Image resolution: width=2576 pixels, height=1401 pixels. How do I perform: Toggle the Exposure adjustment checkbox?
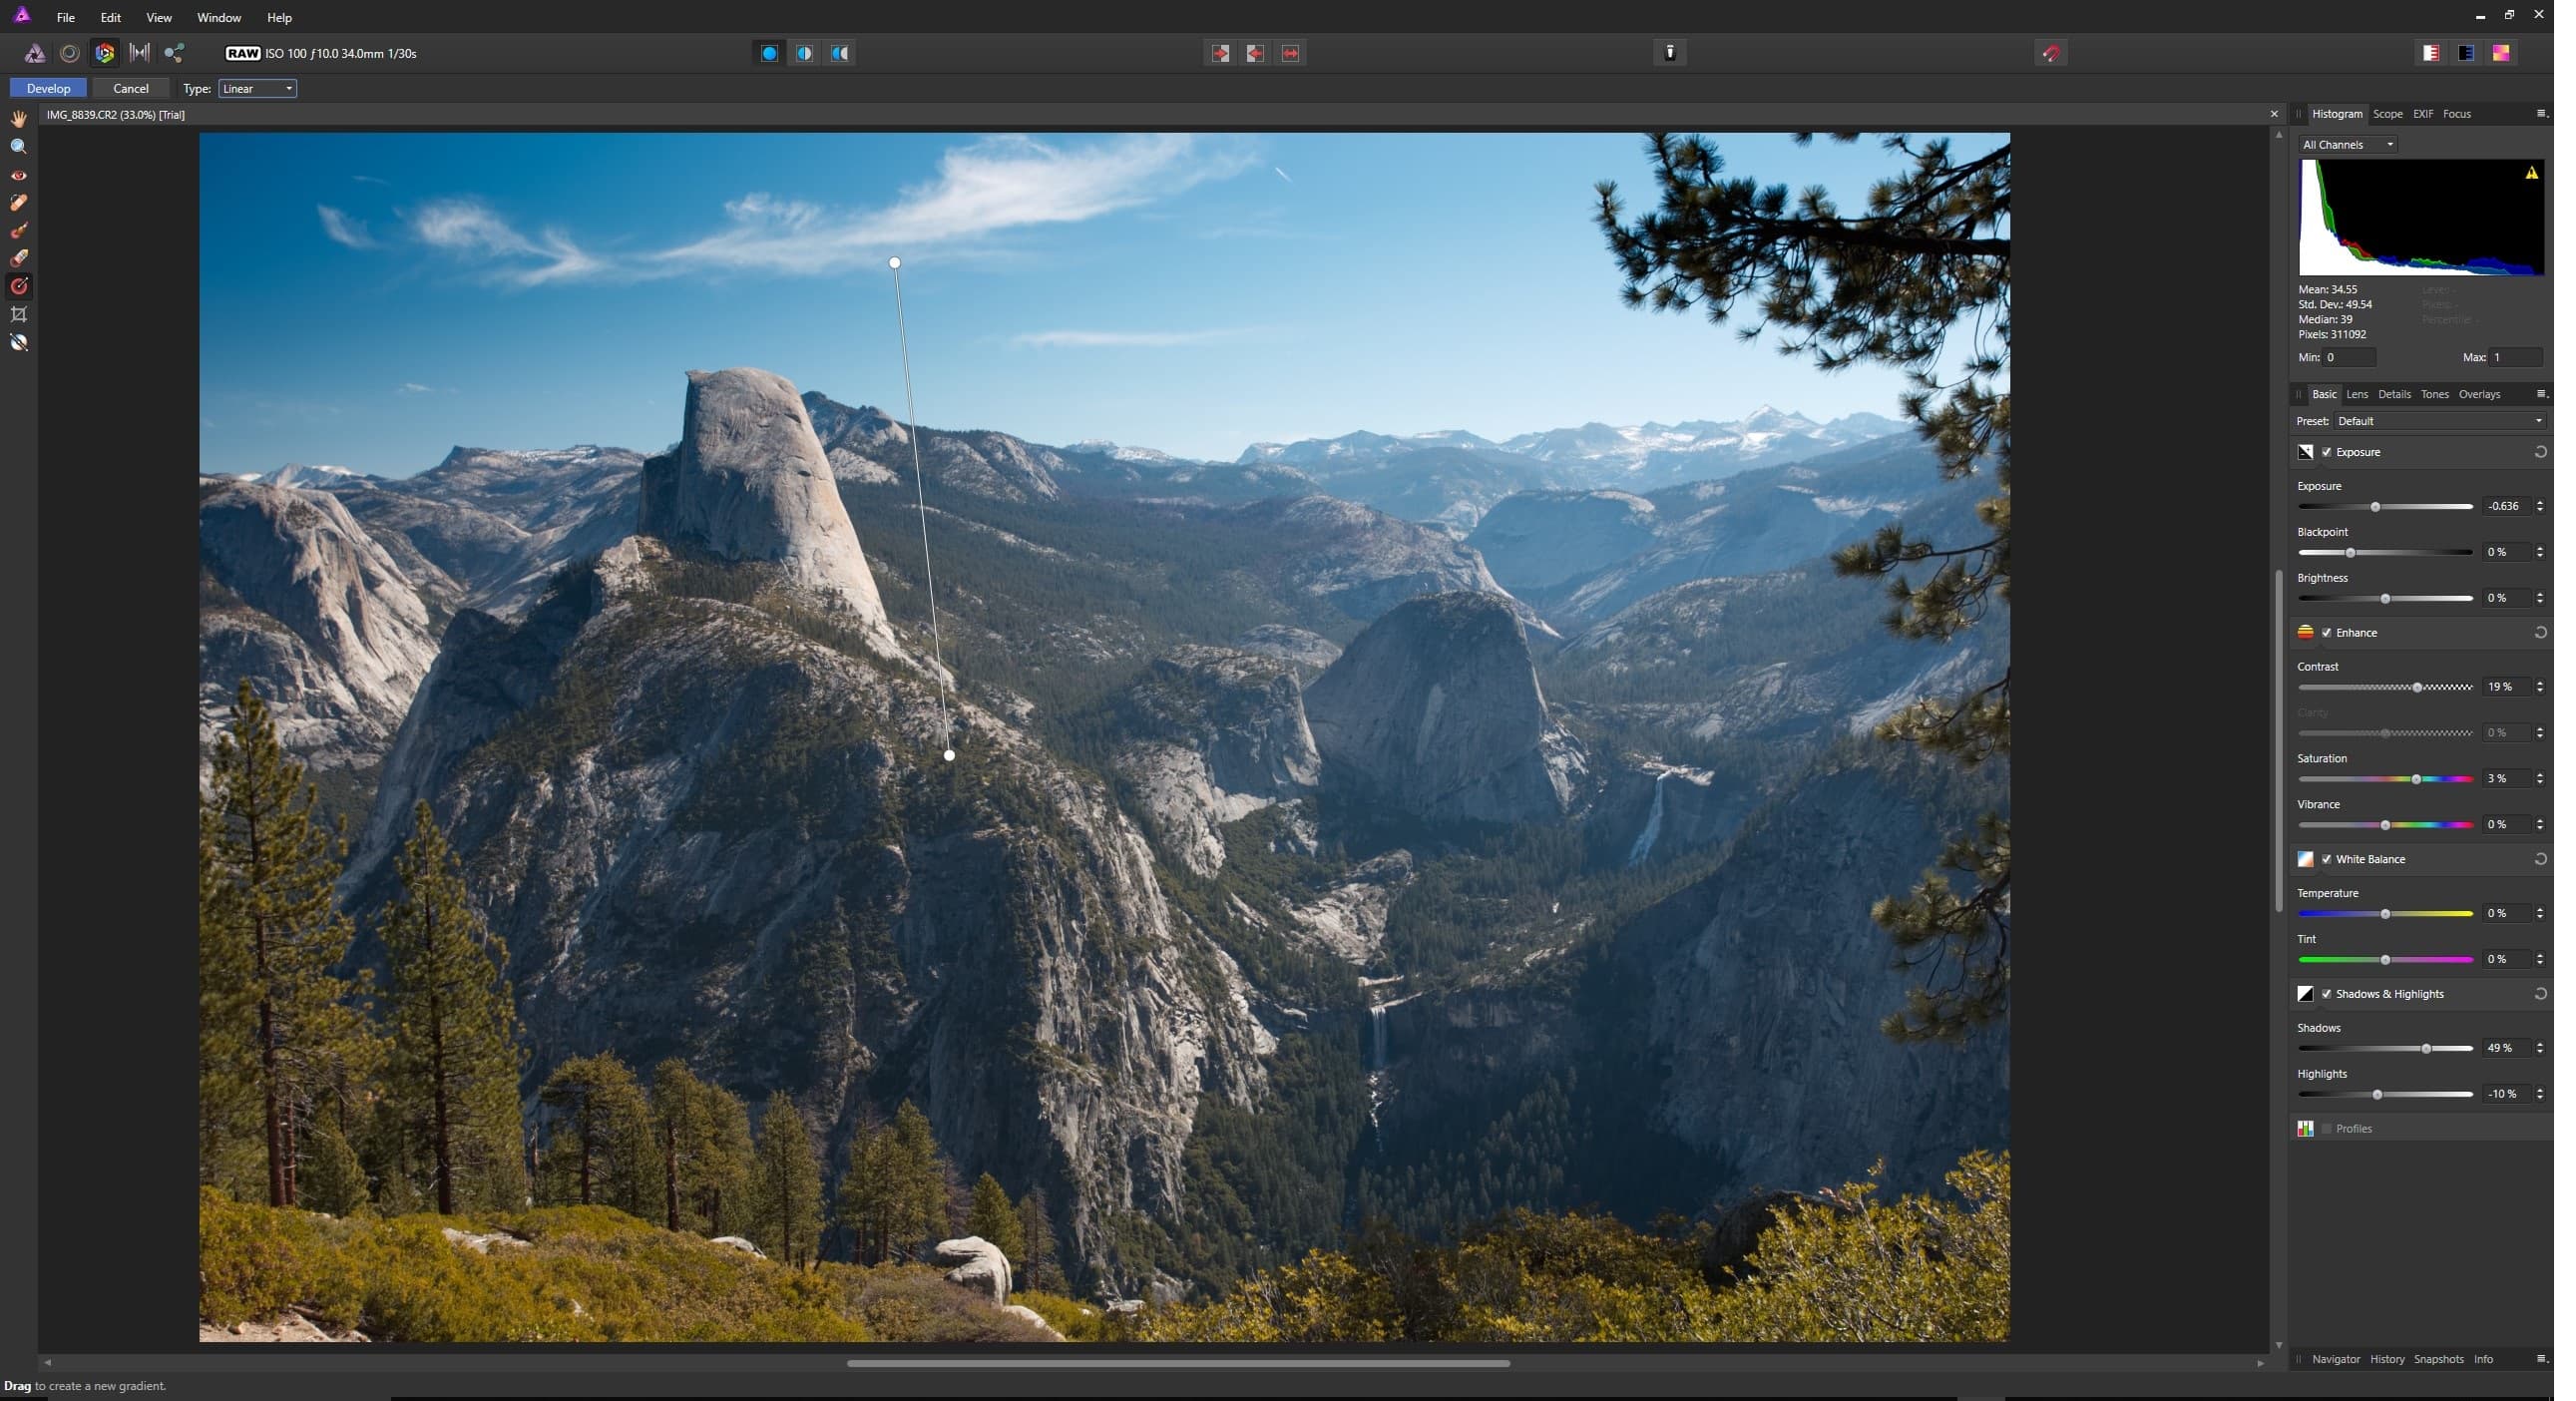[x=2328, y=452]
